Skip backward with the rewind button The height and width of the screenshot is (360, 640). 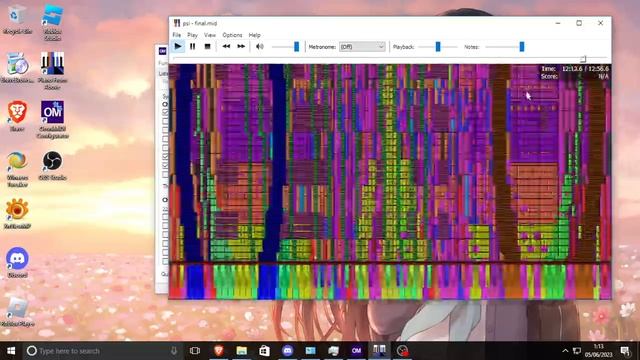tap(226, 47)
